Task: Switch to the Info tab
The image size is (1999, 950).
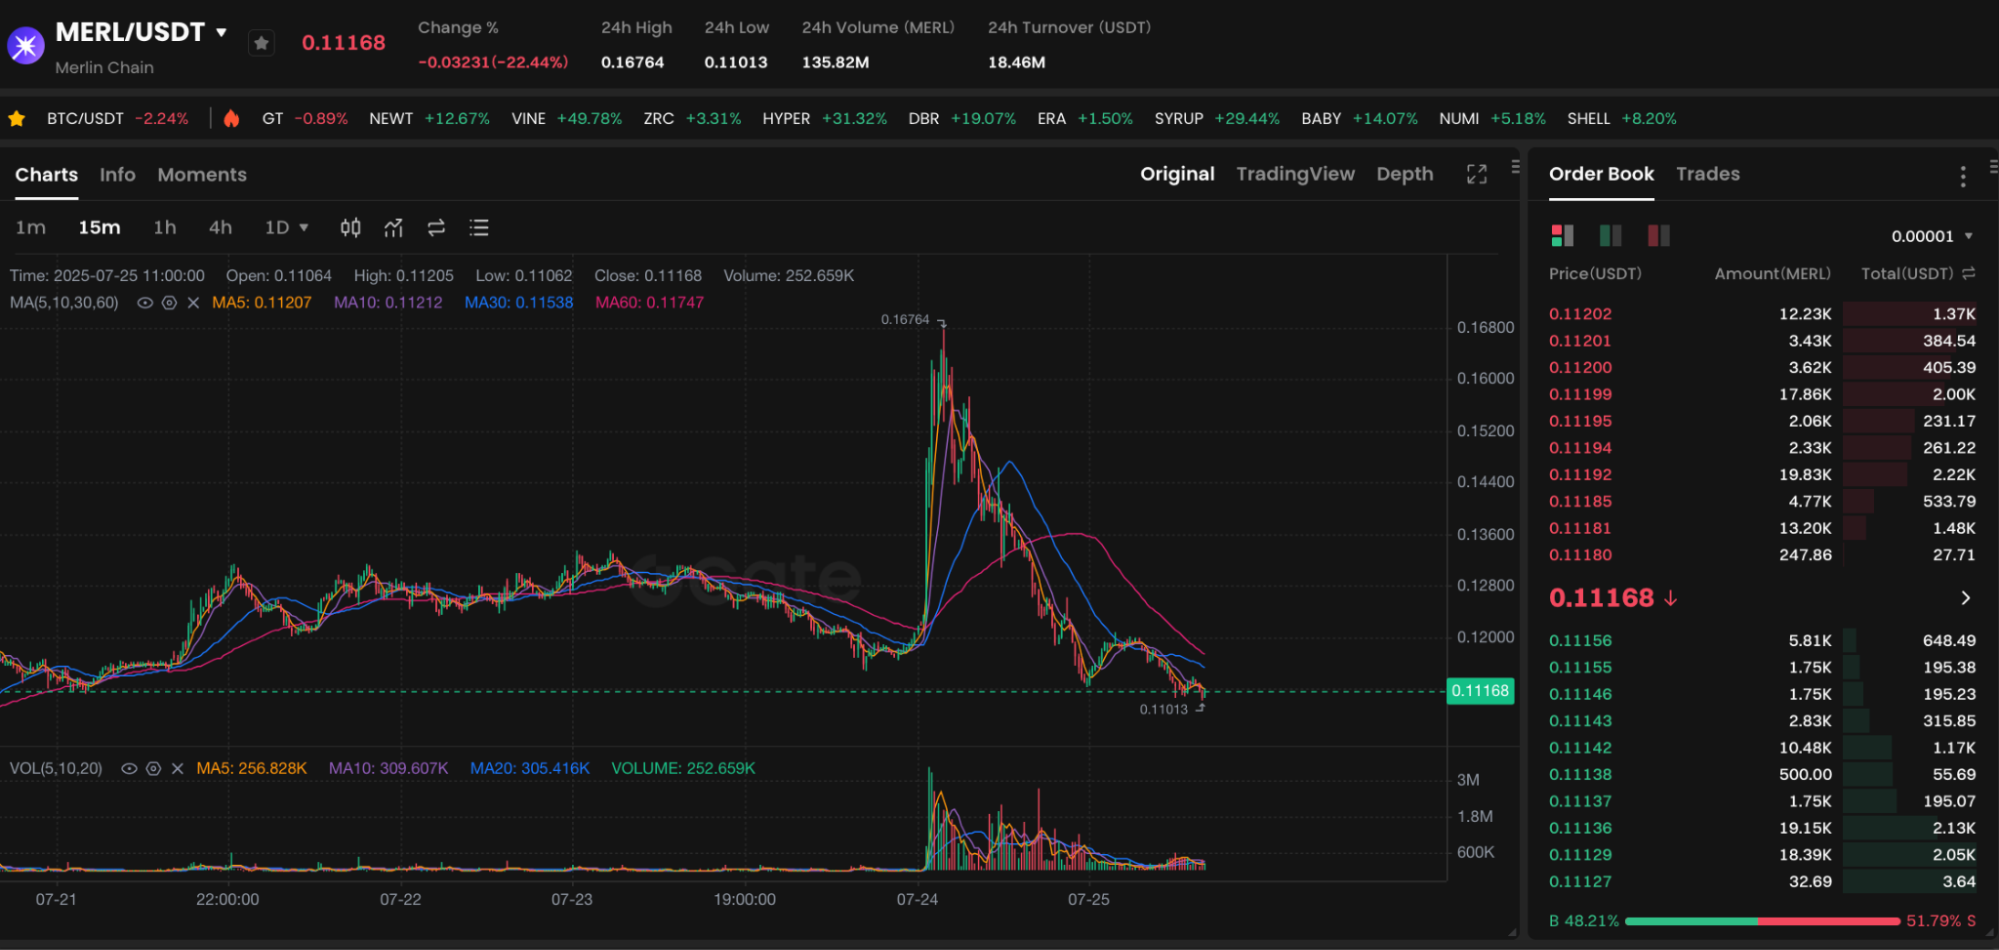Action: (117, 175)
